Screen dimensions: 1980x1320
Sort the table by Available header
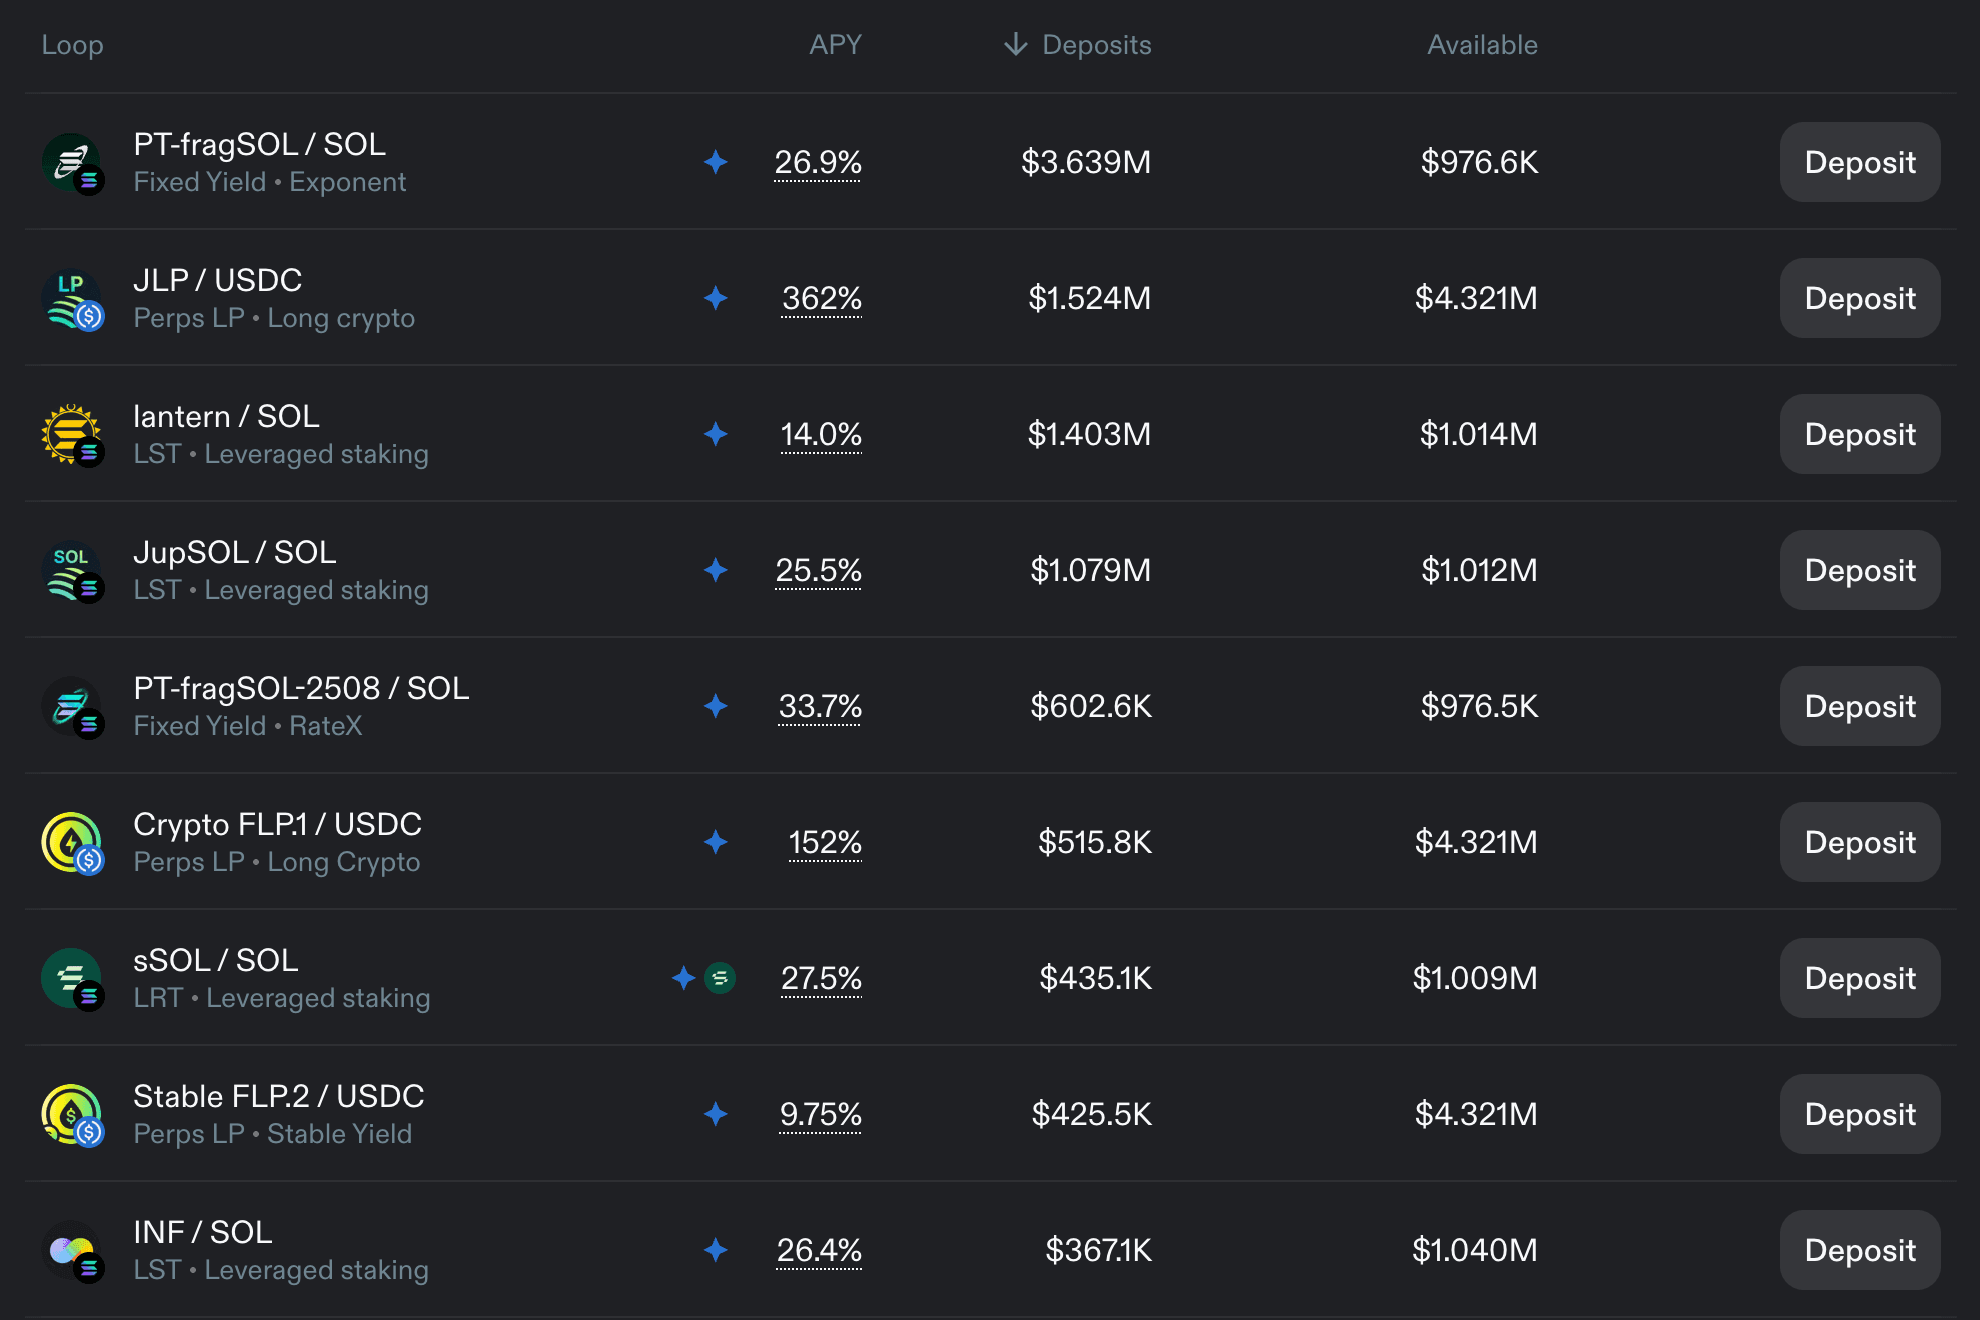coord(1481,45)
